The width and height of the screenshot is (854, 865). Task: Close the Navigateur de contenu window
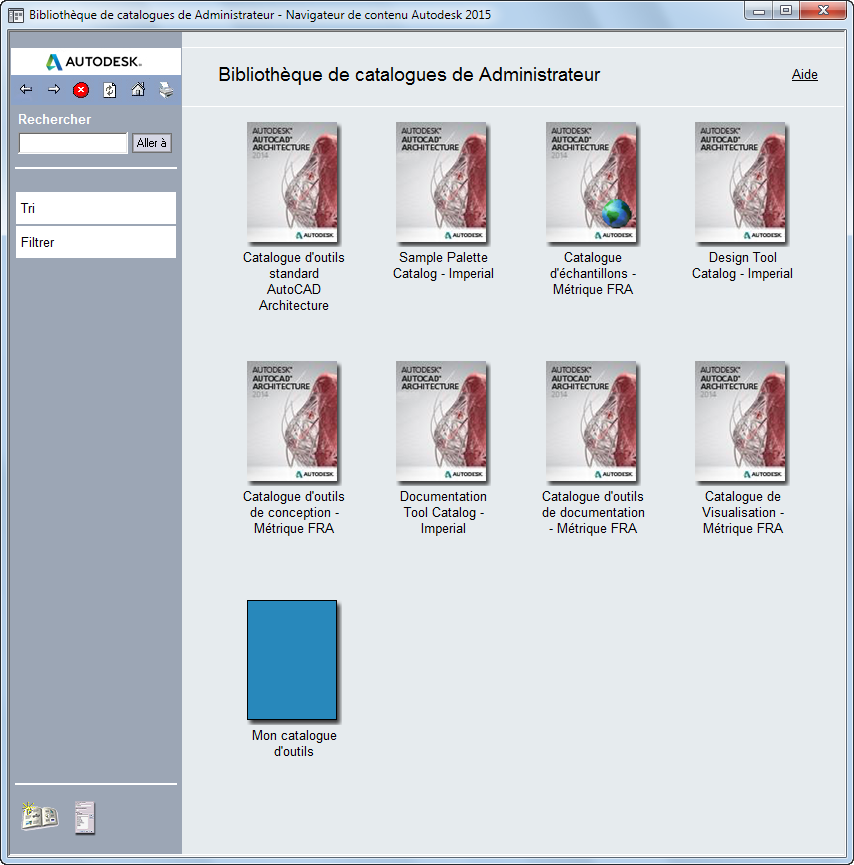[x=823, y=11]
